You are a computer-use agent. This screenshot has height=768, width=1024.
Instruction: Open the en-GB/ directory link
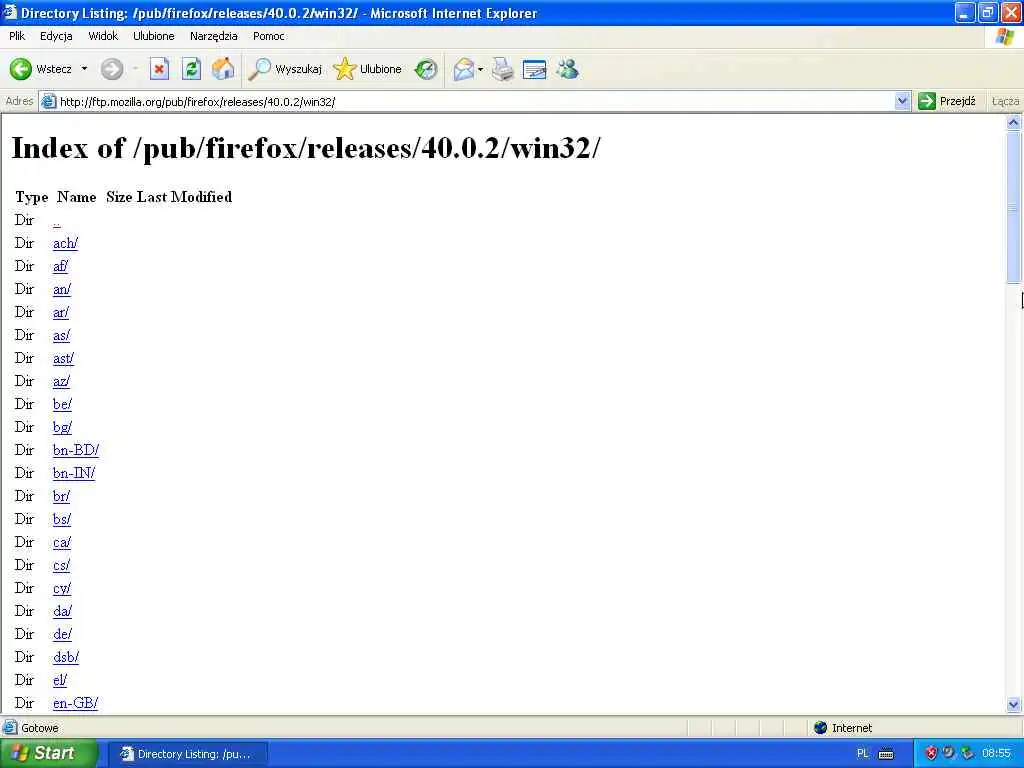point(75,703)
